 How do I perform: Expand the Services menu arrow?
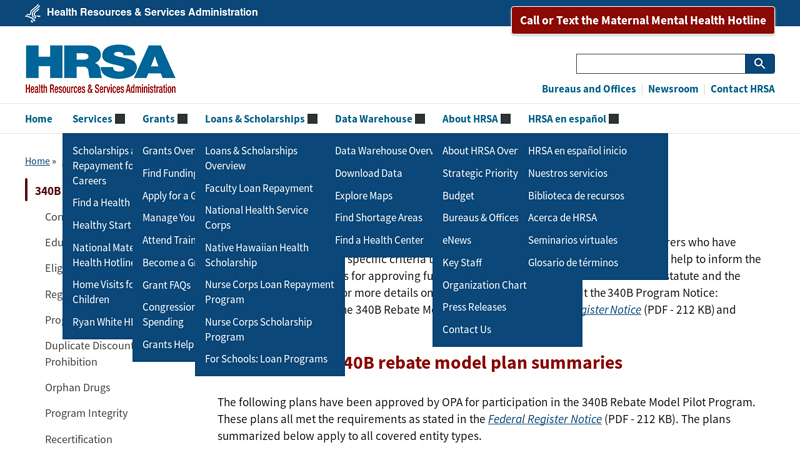pos(120,119)
